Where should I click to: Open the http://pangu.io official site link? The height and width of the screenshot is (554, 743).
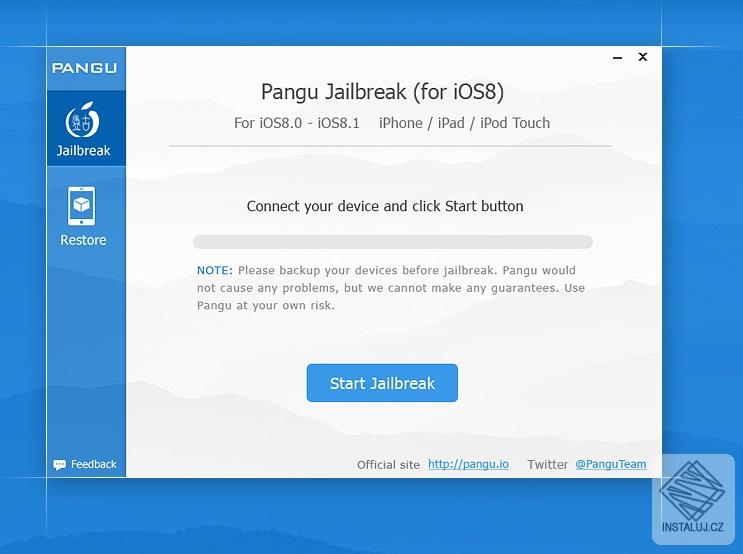(468, 464)
